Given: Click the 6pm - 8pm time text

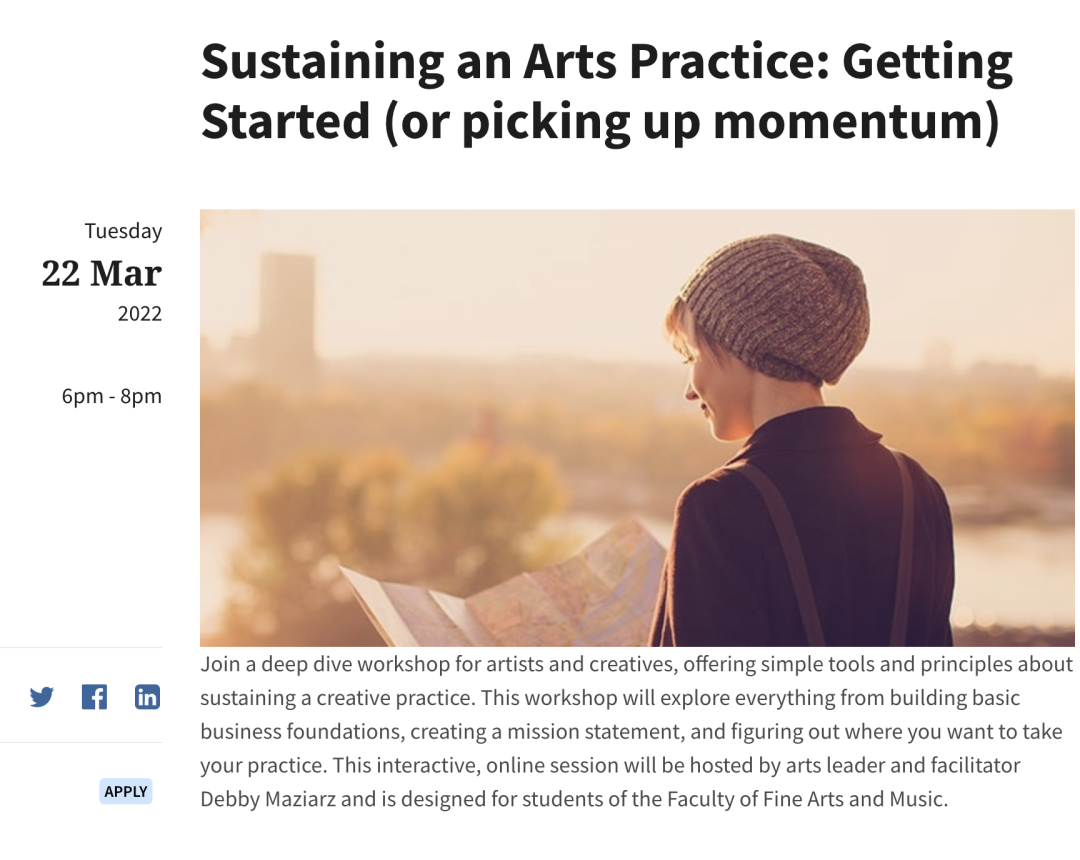Looking at the screenshot, I should tap(112, 396).
